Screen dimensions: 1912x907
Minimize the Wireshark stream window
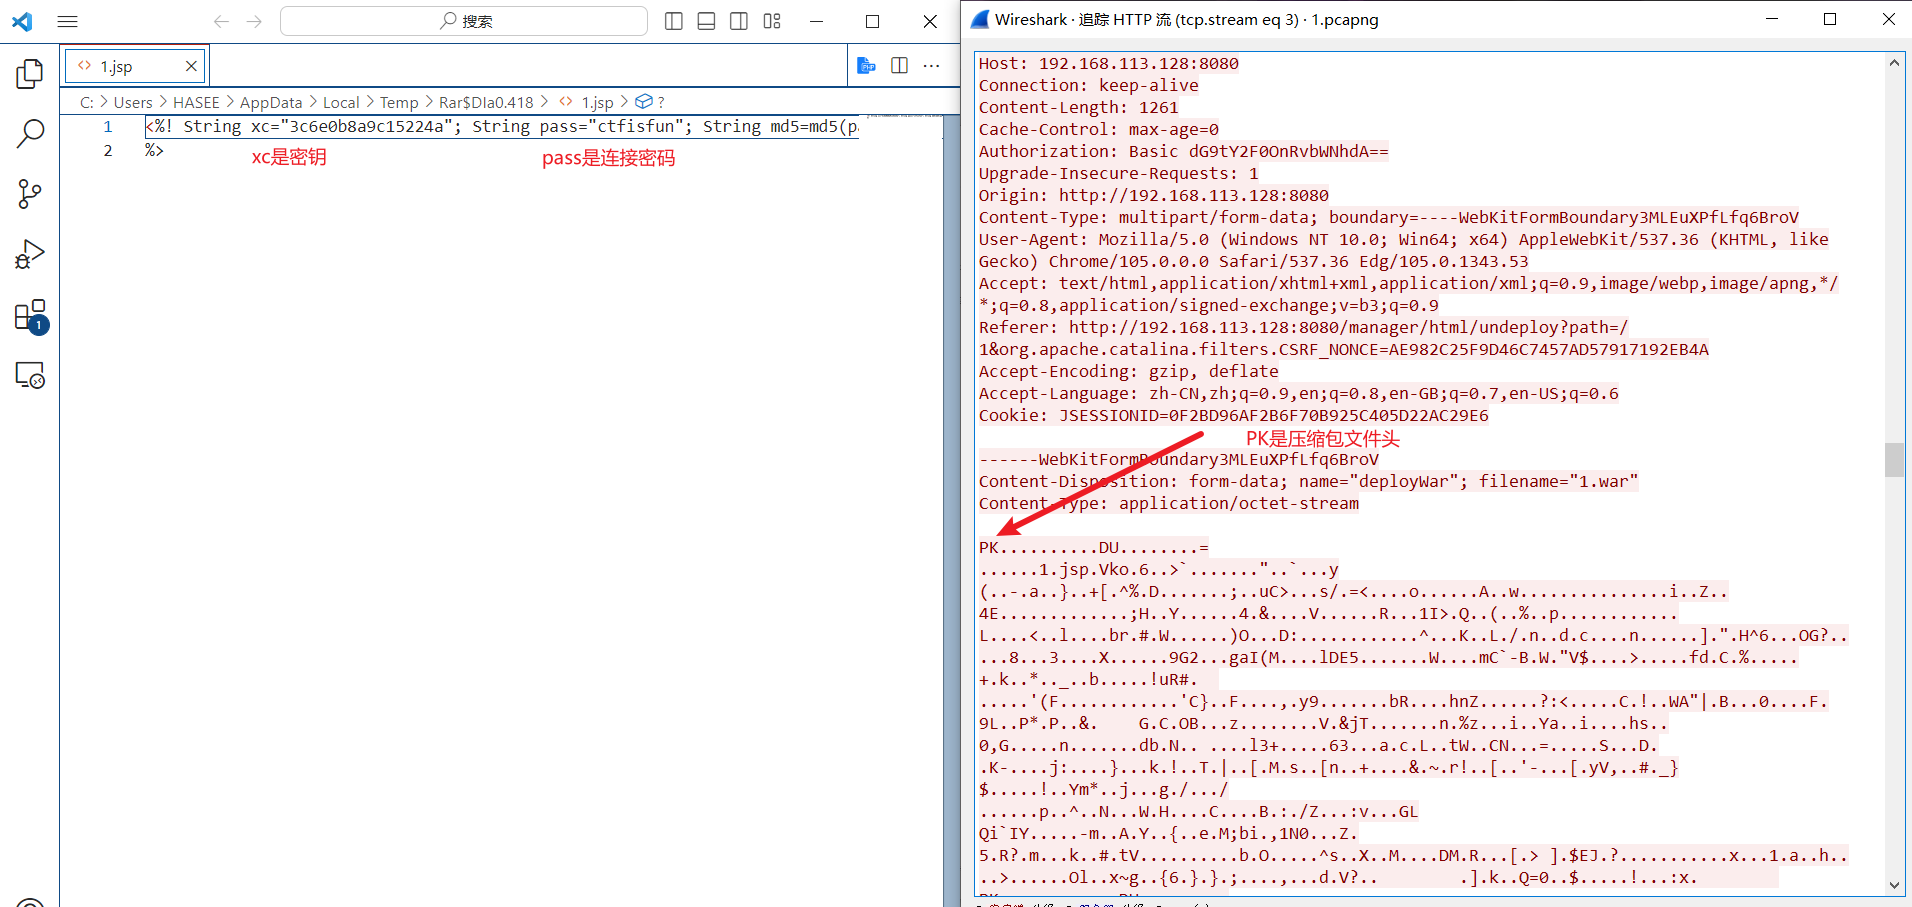tap(1772, 19)
